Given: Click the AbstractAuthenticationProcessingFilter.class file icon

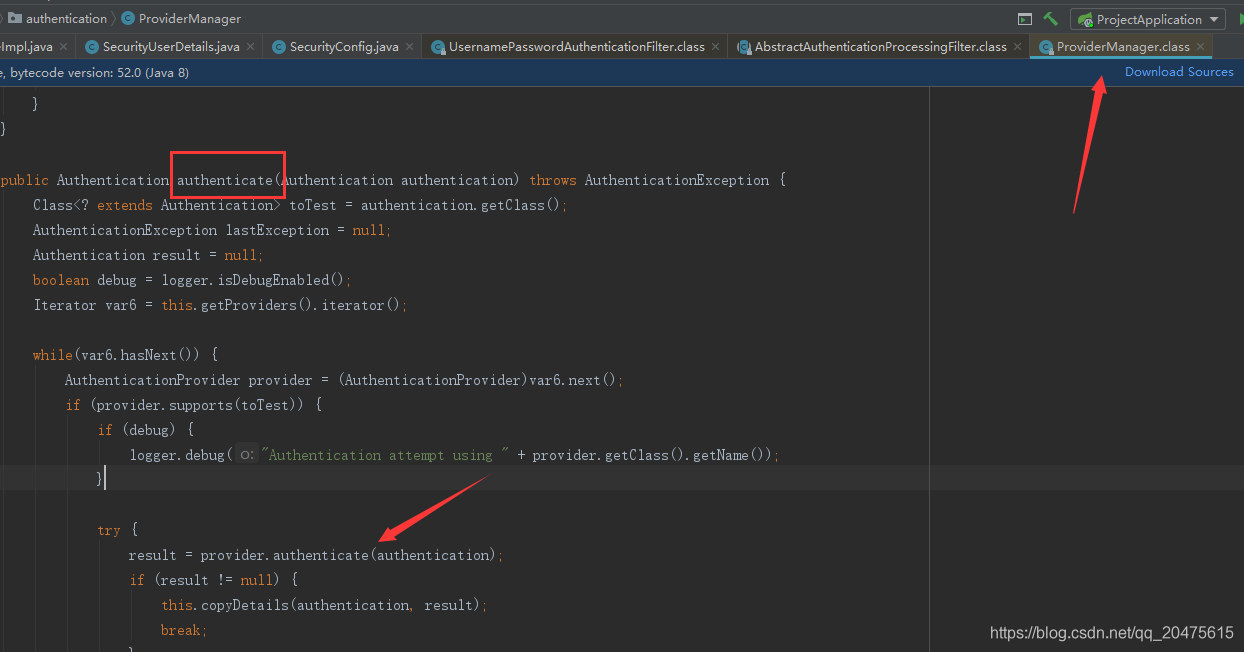Looking at the screenshot, I should coord(743,47).
